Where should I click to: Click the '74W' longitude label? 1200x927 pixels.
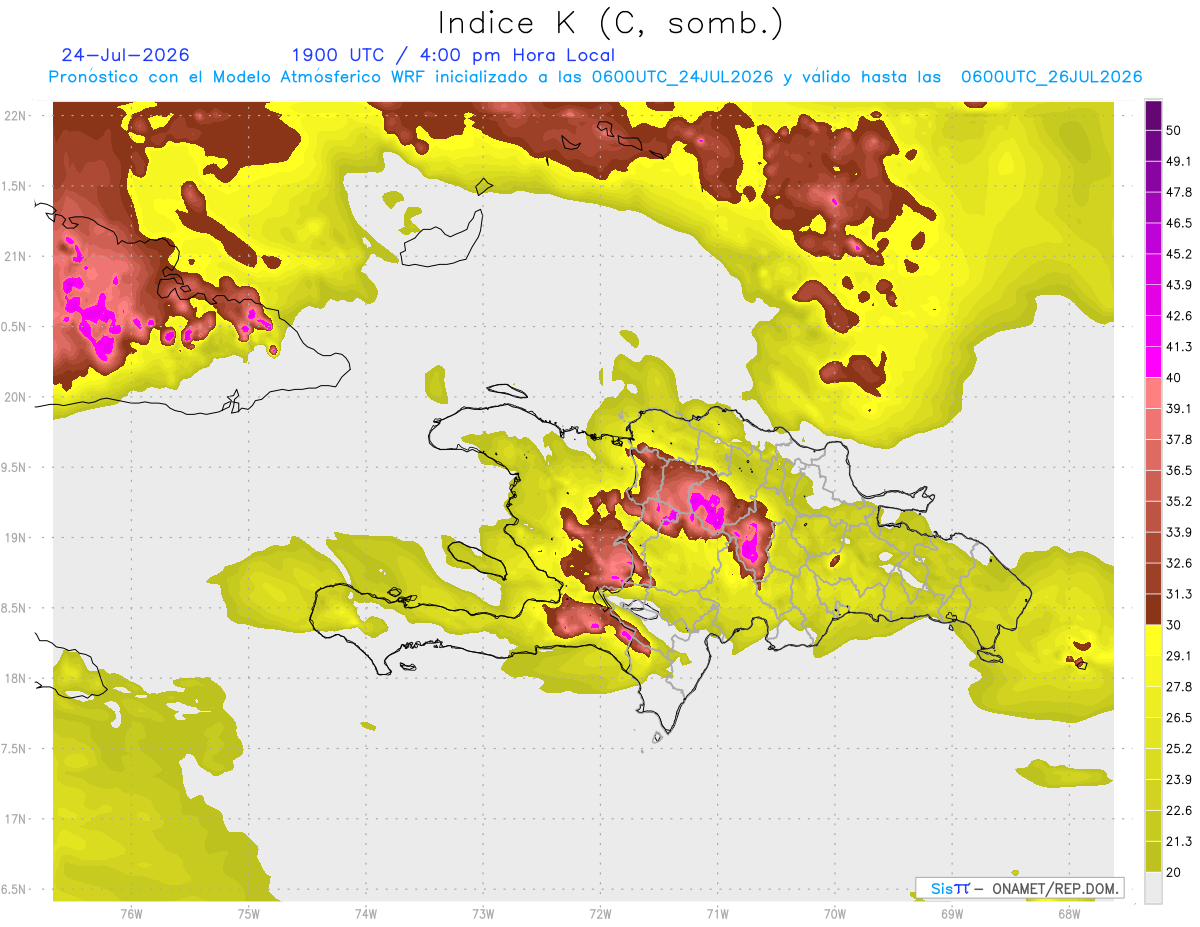pos(366,914)
